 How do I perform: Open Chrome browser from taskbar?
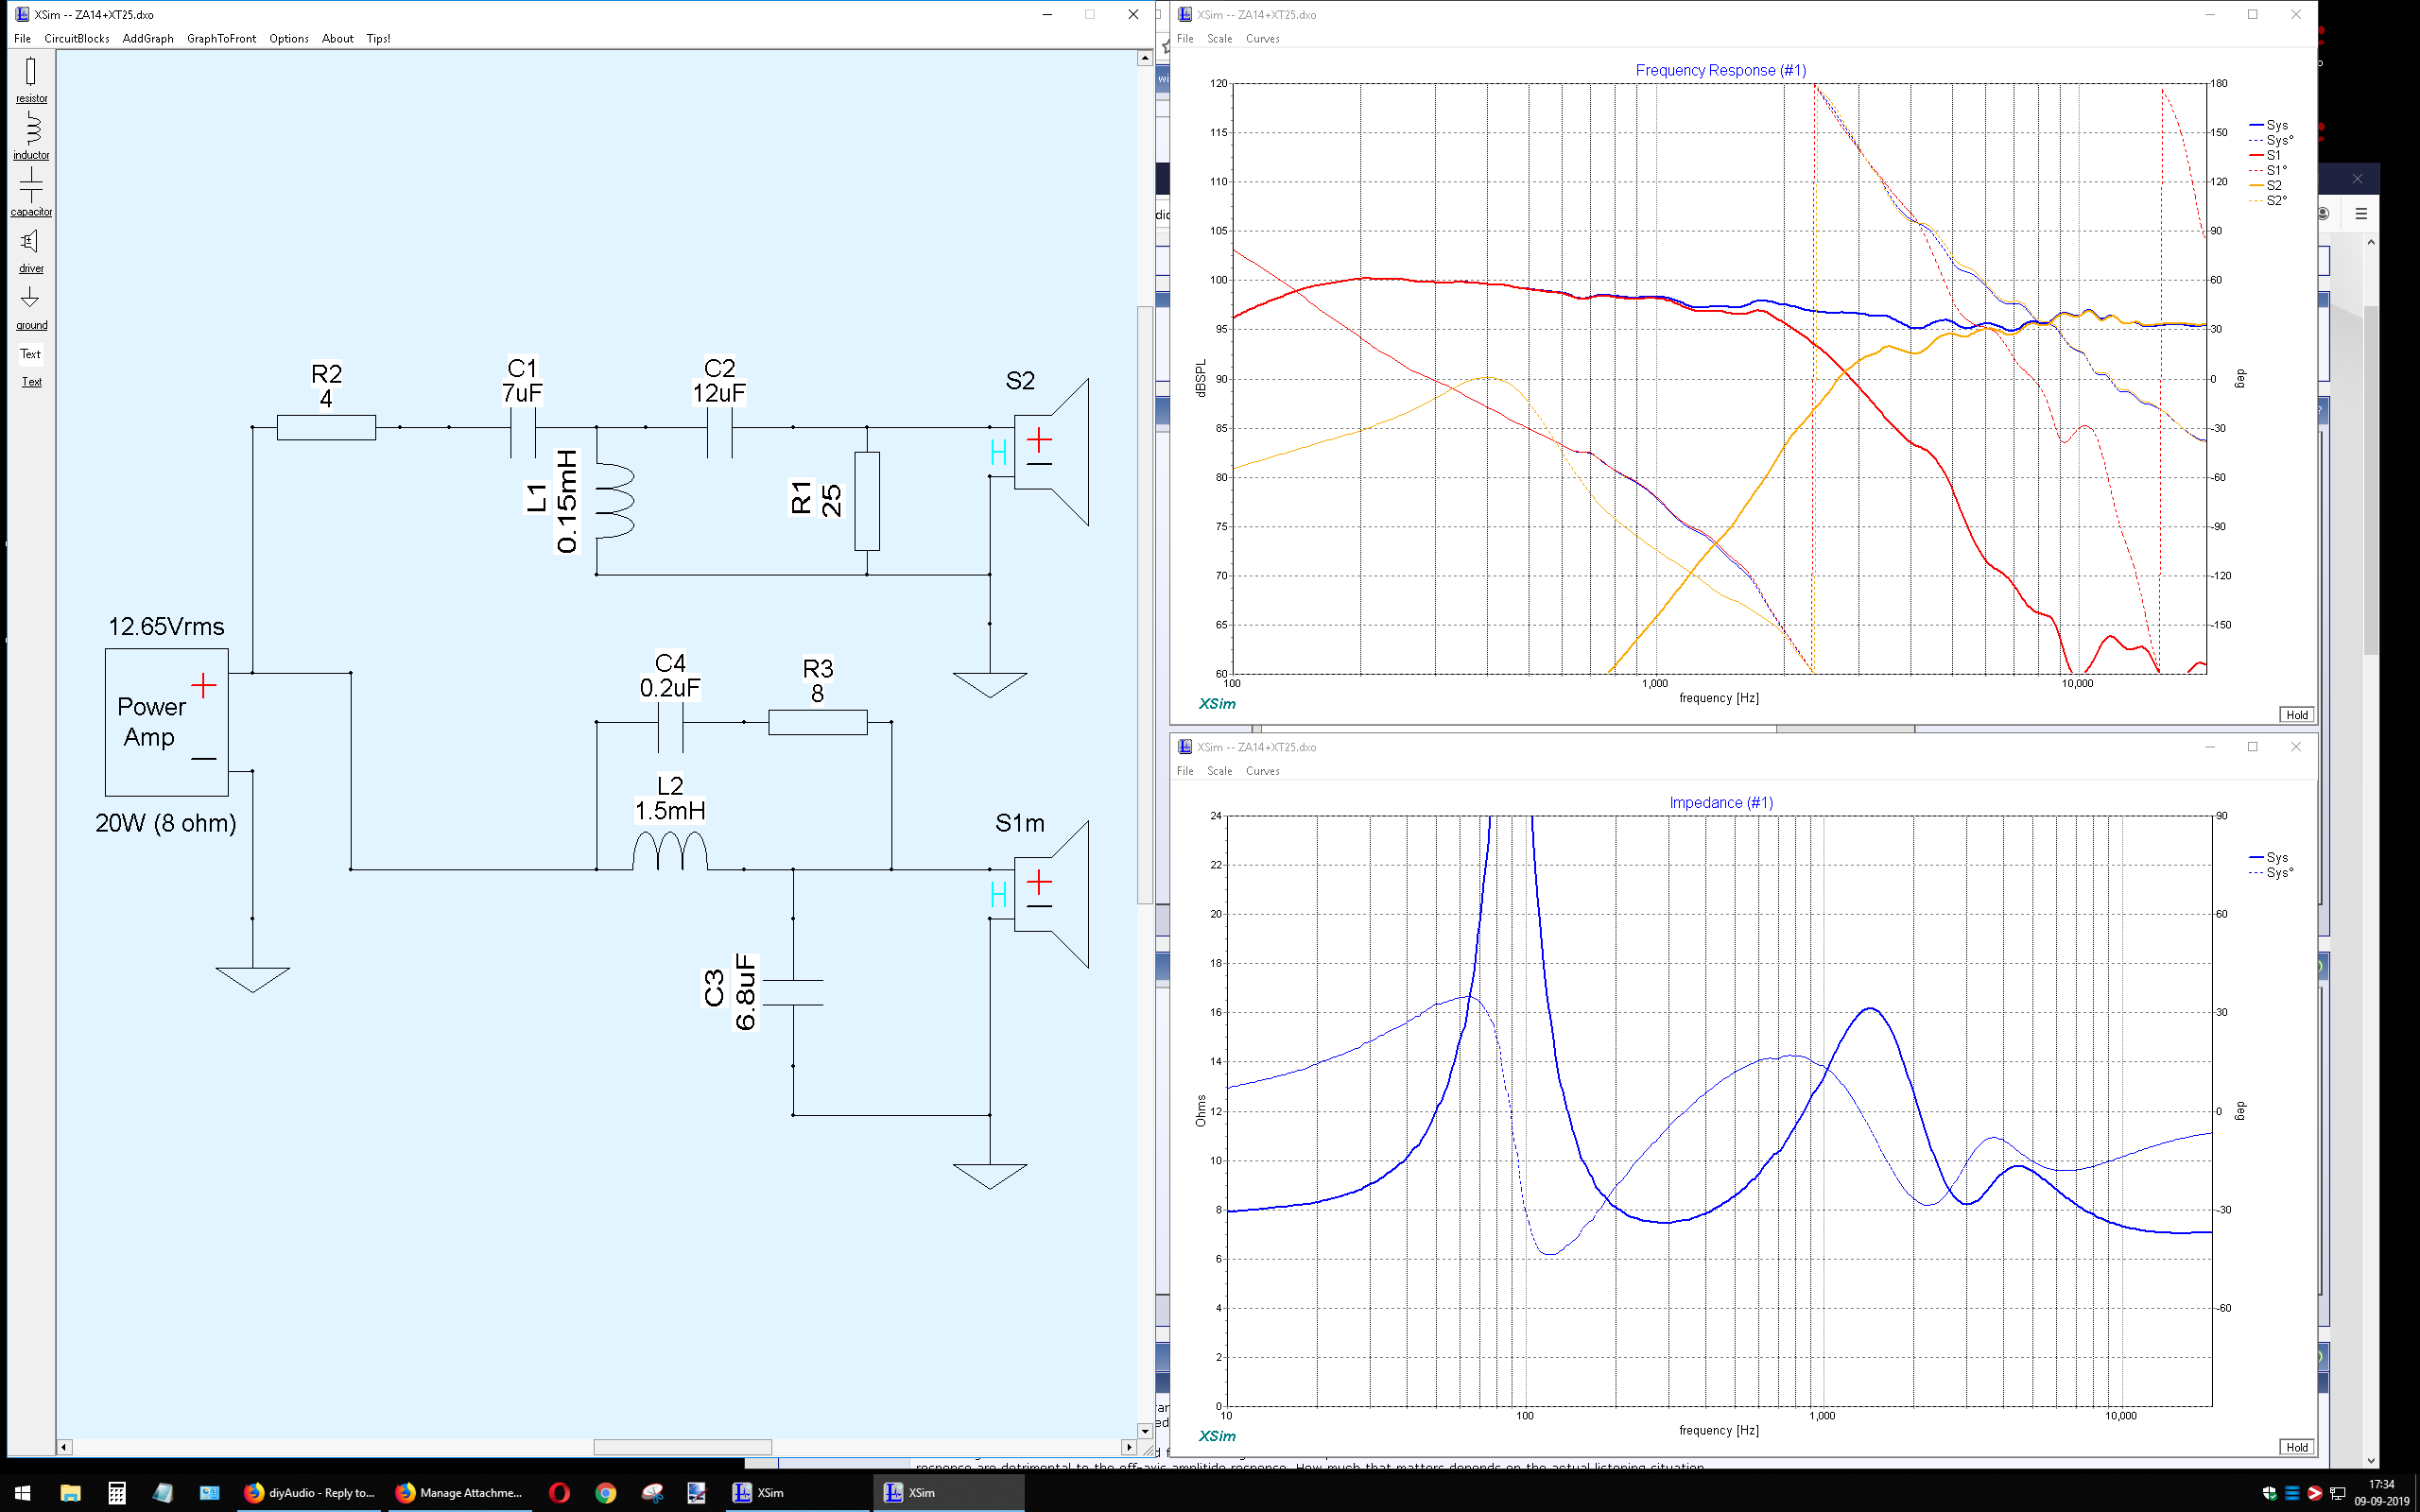pos(606,1492)
